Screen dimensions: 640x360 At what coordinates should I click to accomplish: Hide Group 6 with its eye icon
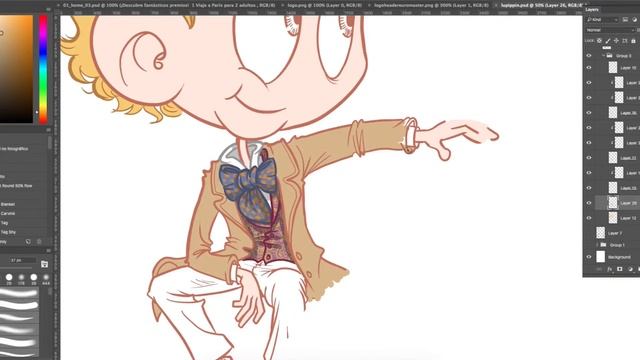point(589,56)
